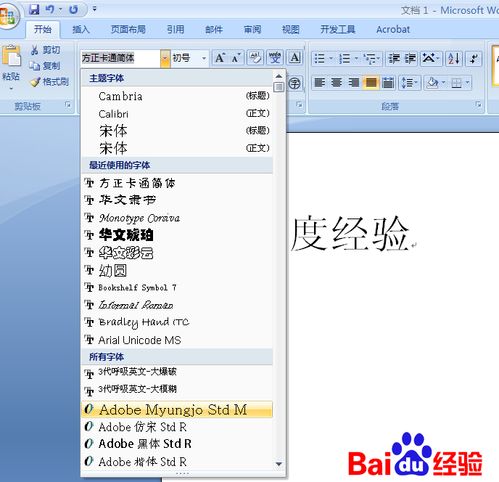This screenshot has width=499, height=482.
Task: Open the 邮件 ribbon tab
Action: point(214,29)
